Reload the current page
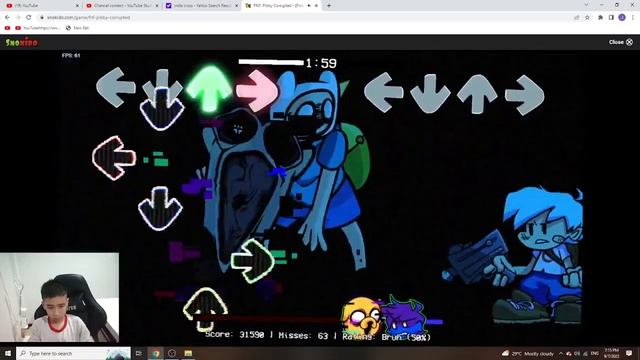Image resolution: width=640 pixels, height=360 pixels. point(29,18)
